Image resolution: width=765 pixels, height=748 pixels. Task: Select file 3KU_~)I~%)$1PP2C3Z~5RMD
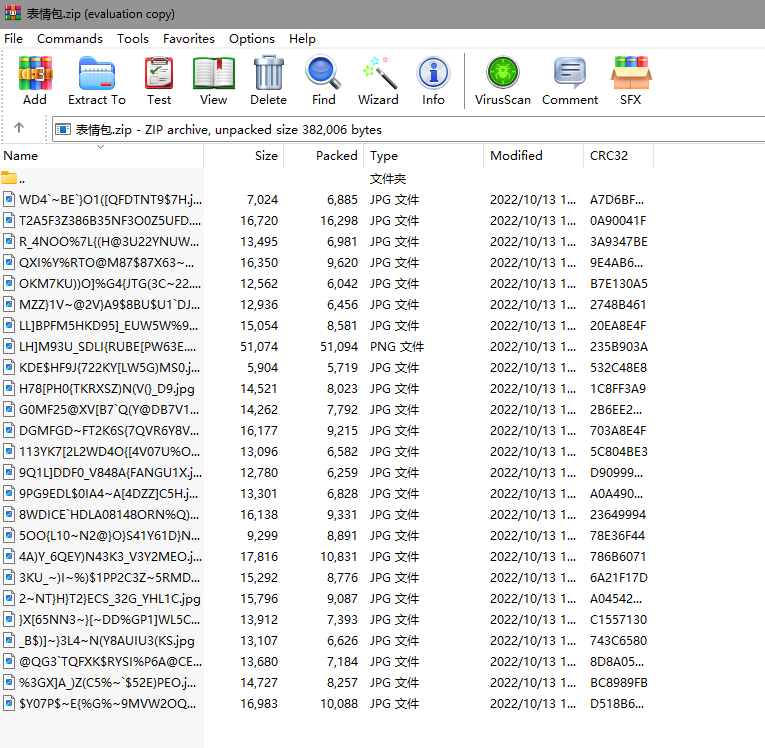click(109, 577)
